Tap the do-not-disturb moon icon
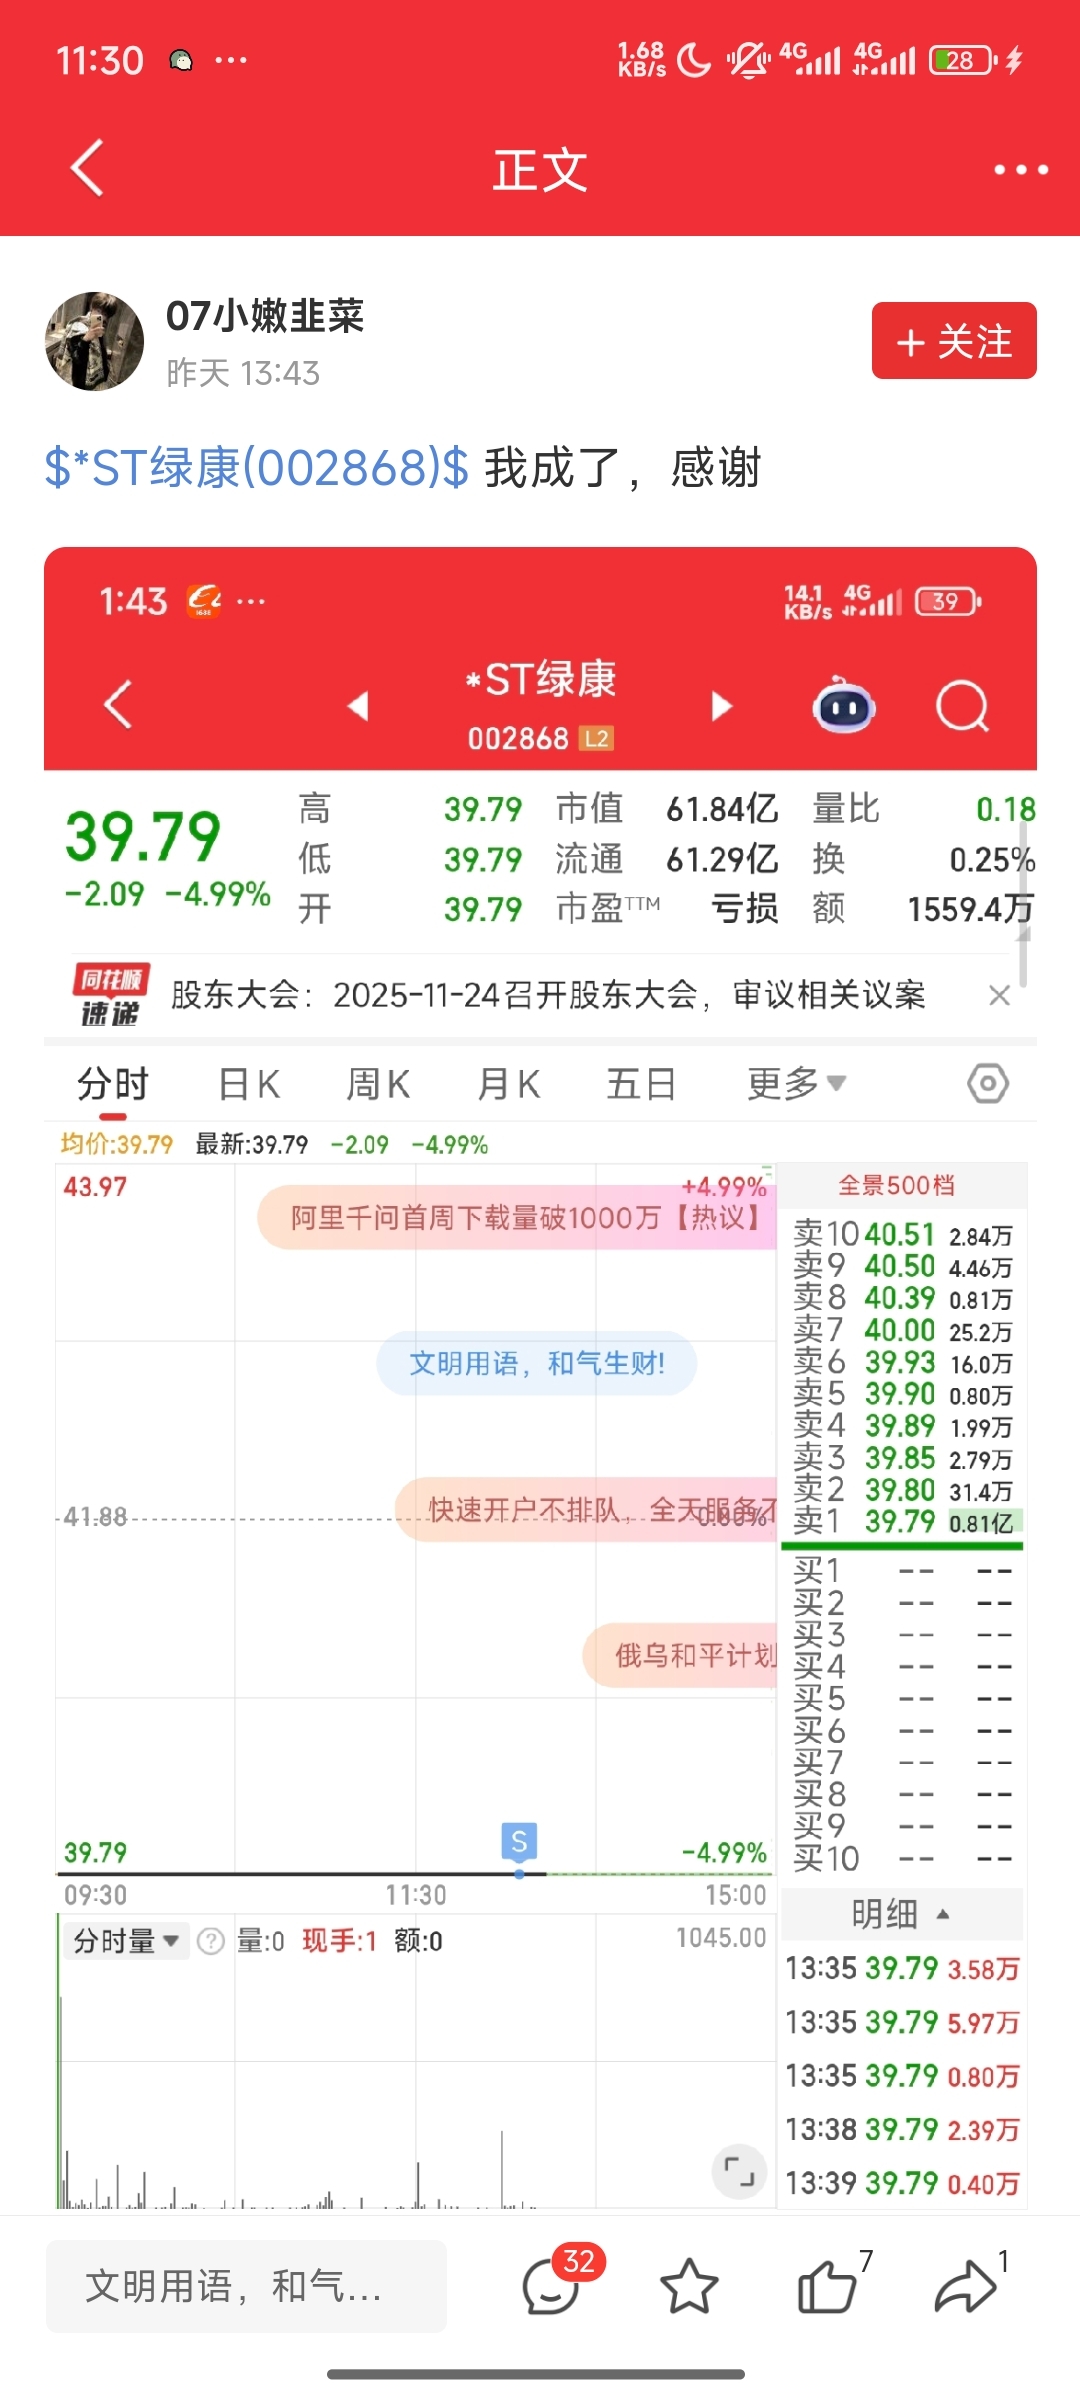 693,60
